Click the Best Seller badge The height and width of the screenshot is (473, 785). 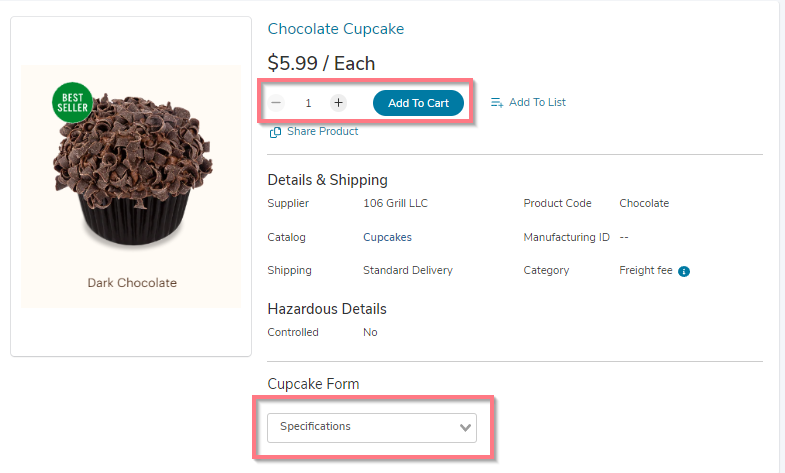[x=72, y=103]
